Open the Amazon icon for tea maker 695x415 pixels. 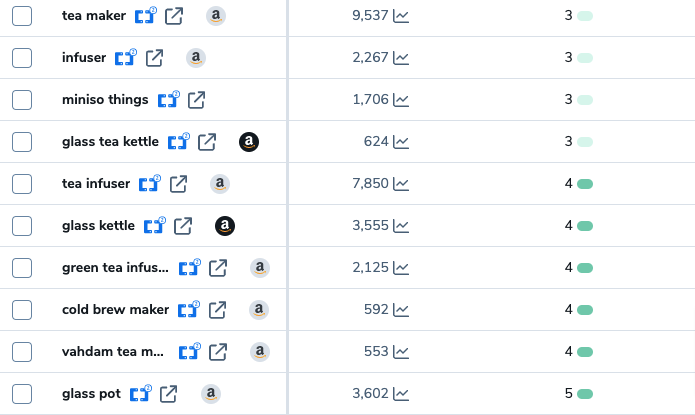coord(216,16)
